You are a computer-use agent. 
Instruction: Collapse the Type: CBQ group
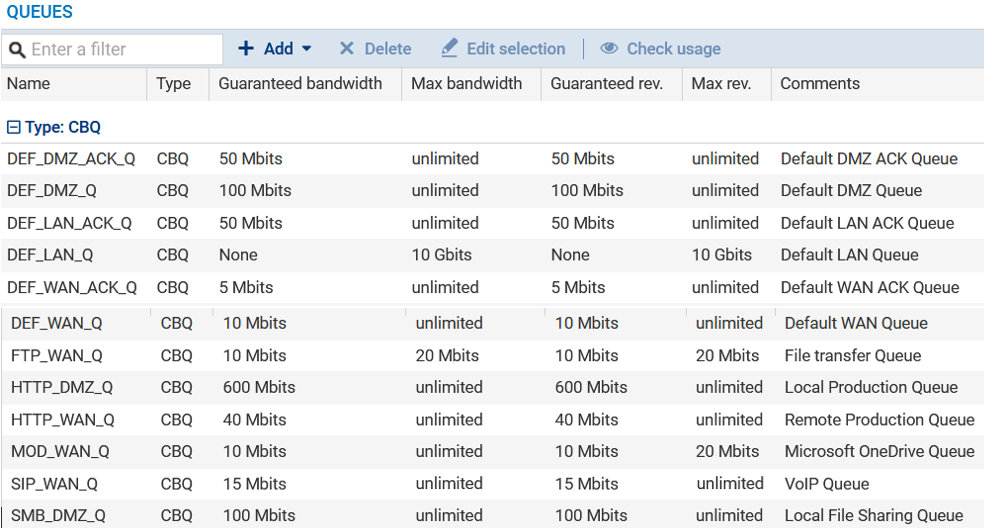[x=14, y=127]
